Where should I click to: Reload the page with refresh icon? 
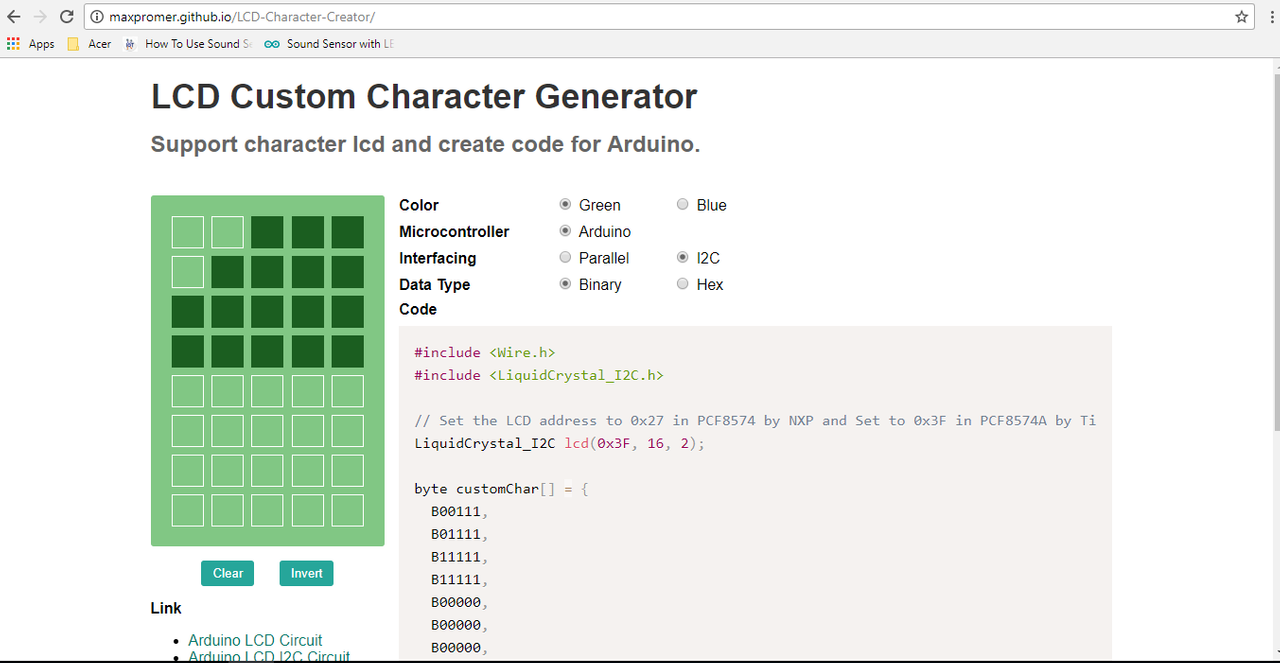coord(66,17)
